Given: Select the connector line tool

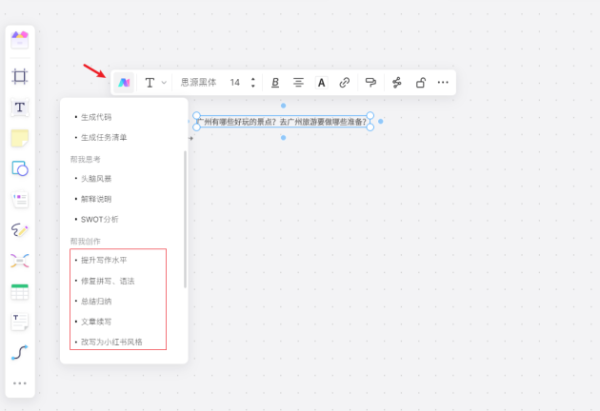Looking at the screenshot, I should 19,352.
